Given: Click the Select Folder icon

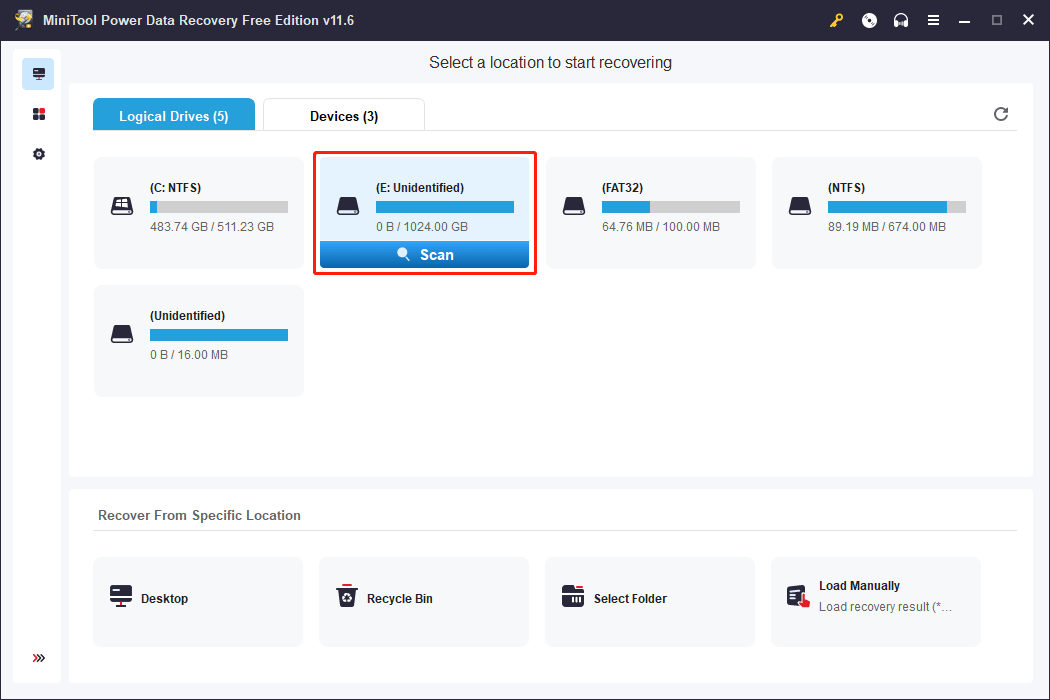Looking at the screenshot, I should [x=573, y=596].
